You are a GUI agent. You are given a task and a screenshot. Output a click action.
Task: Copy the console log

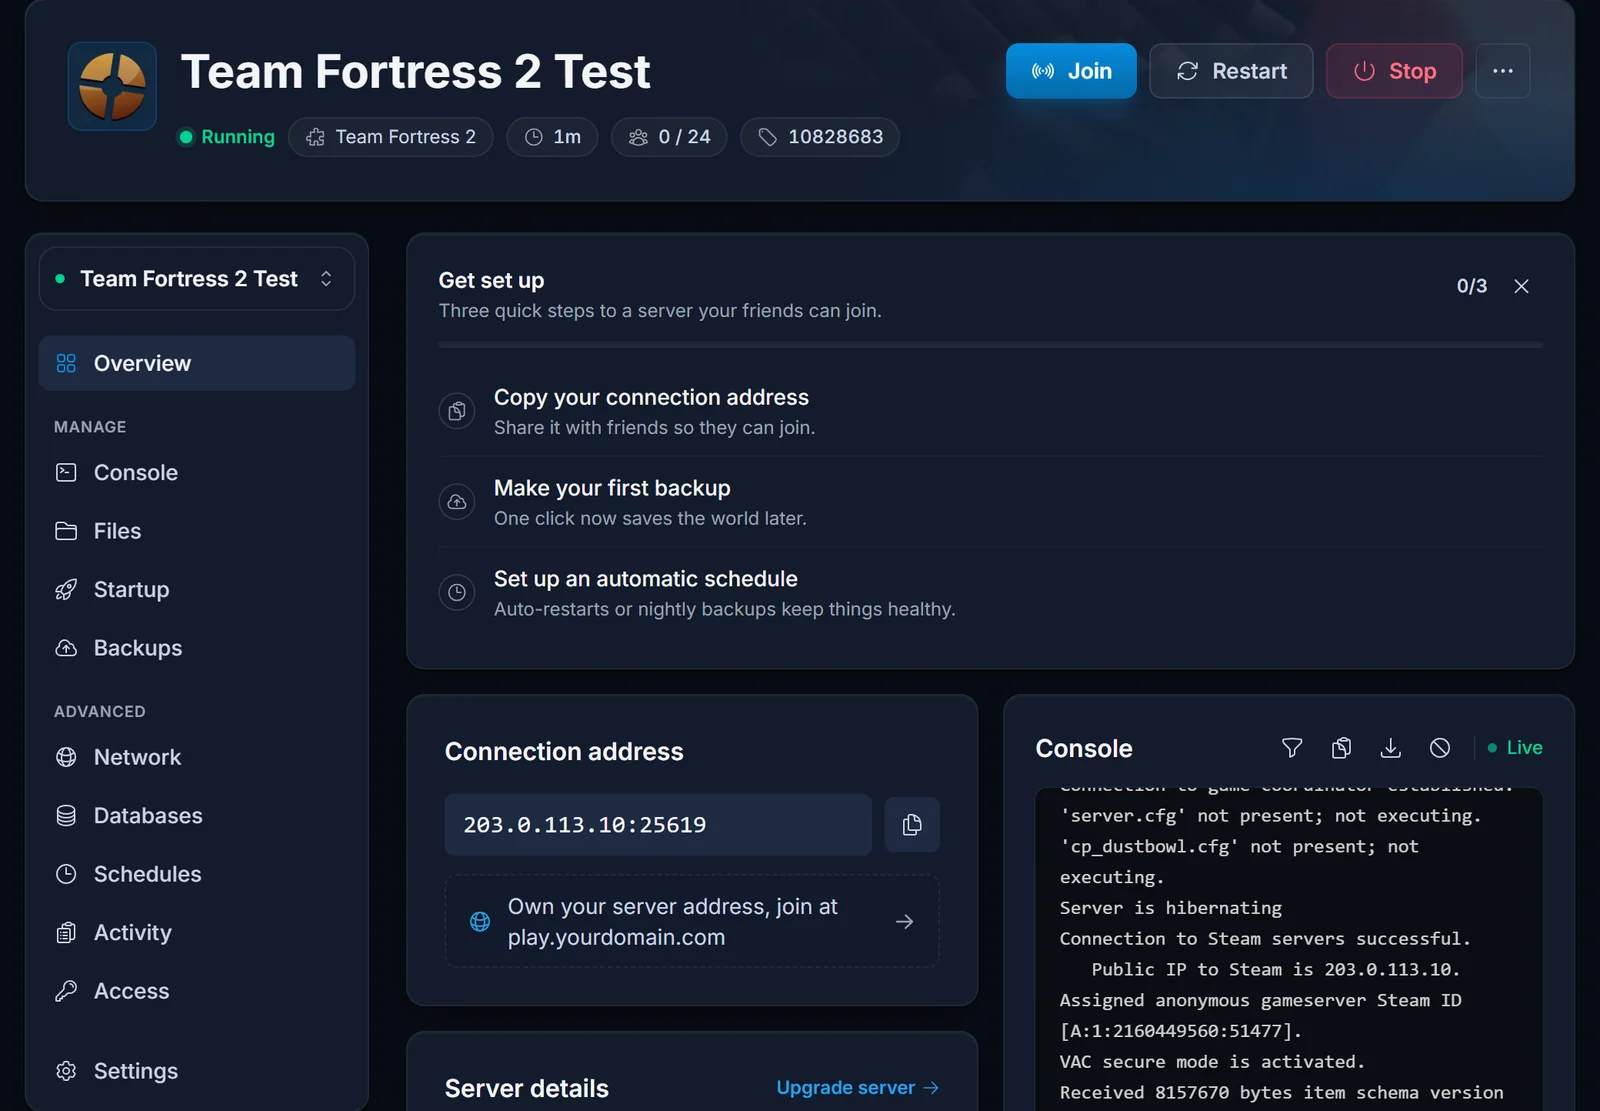(1341, 748)
